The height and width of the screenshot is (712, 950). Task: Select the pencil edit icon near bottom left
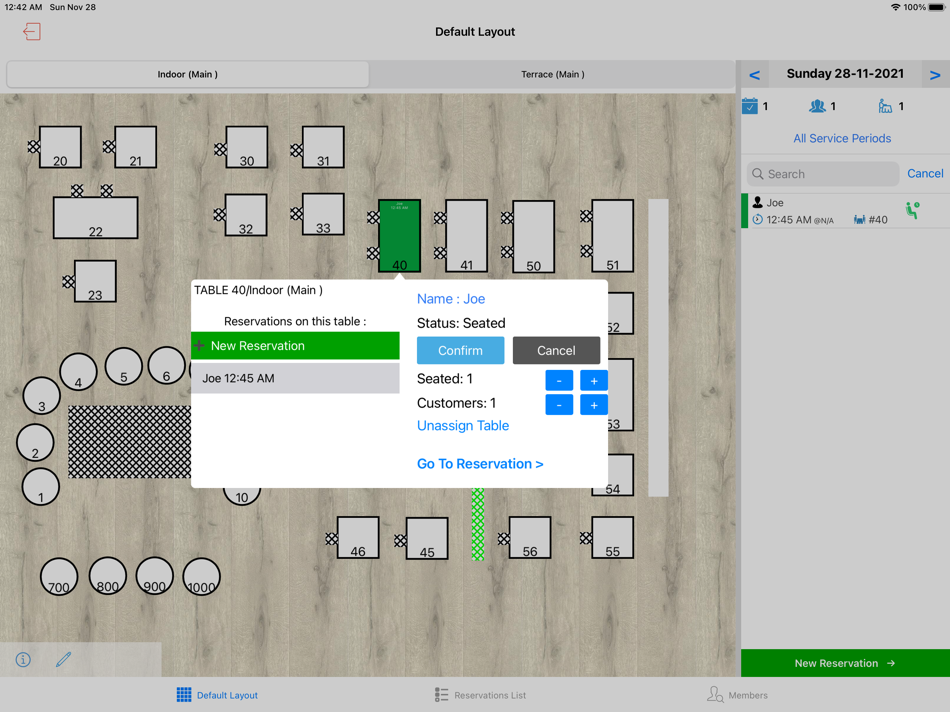[x=64, y=659]
